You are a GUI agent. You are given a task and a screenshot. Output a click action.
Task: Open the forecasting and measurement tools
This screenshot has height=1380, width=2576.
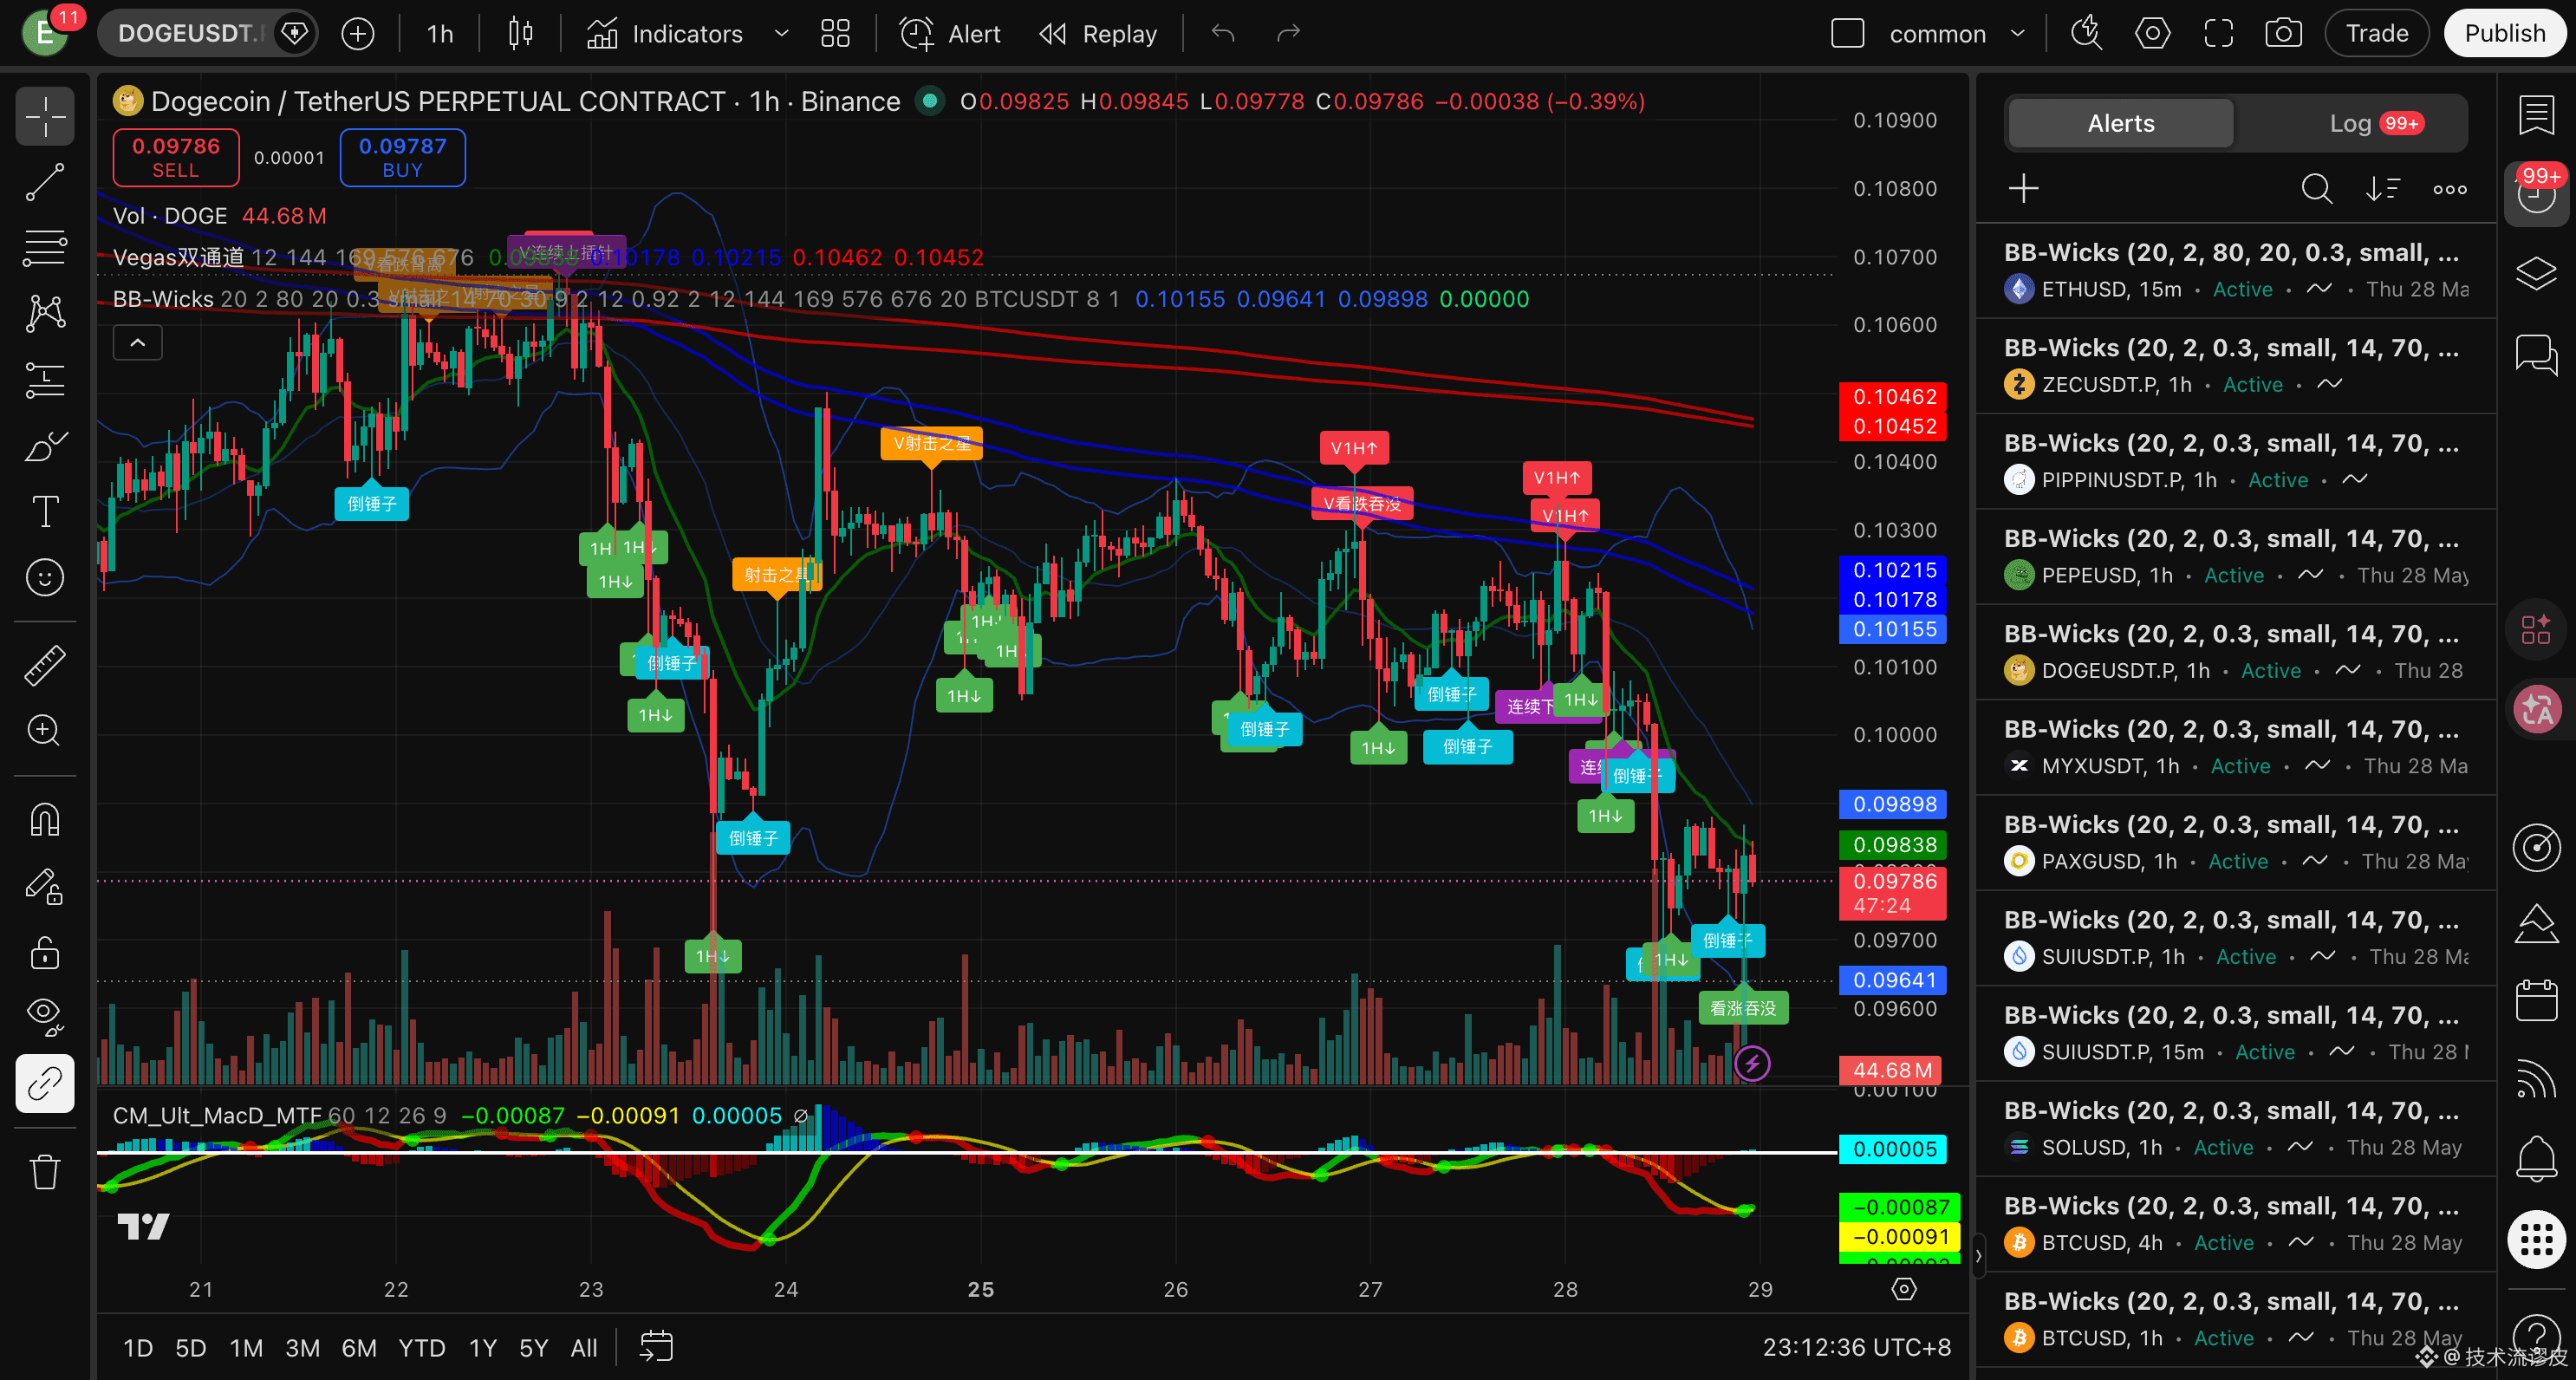tap(45, 380)
